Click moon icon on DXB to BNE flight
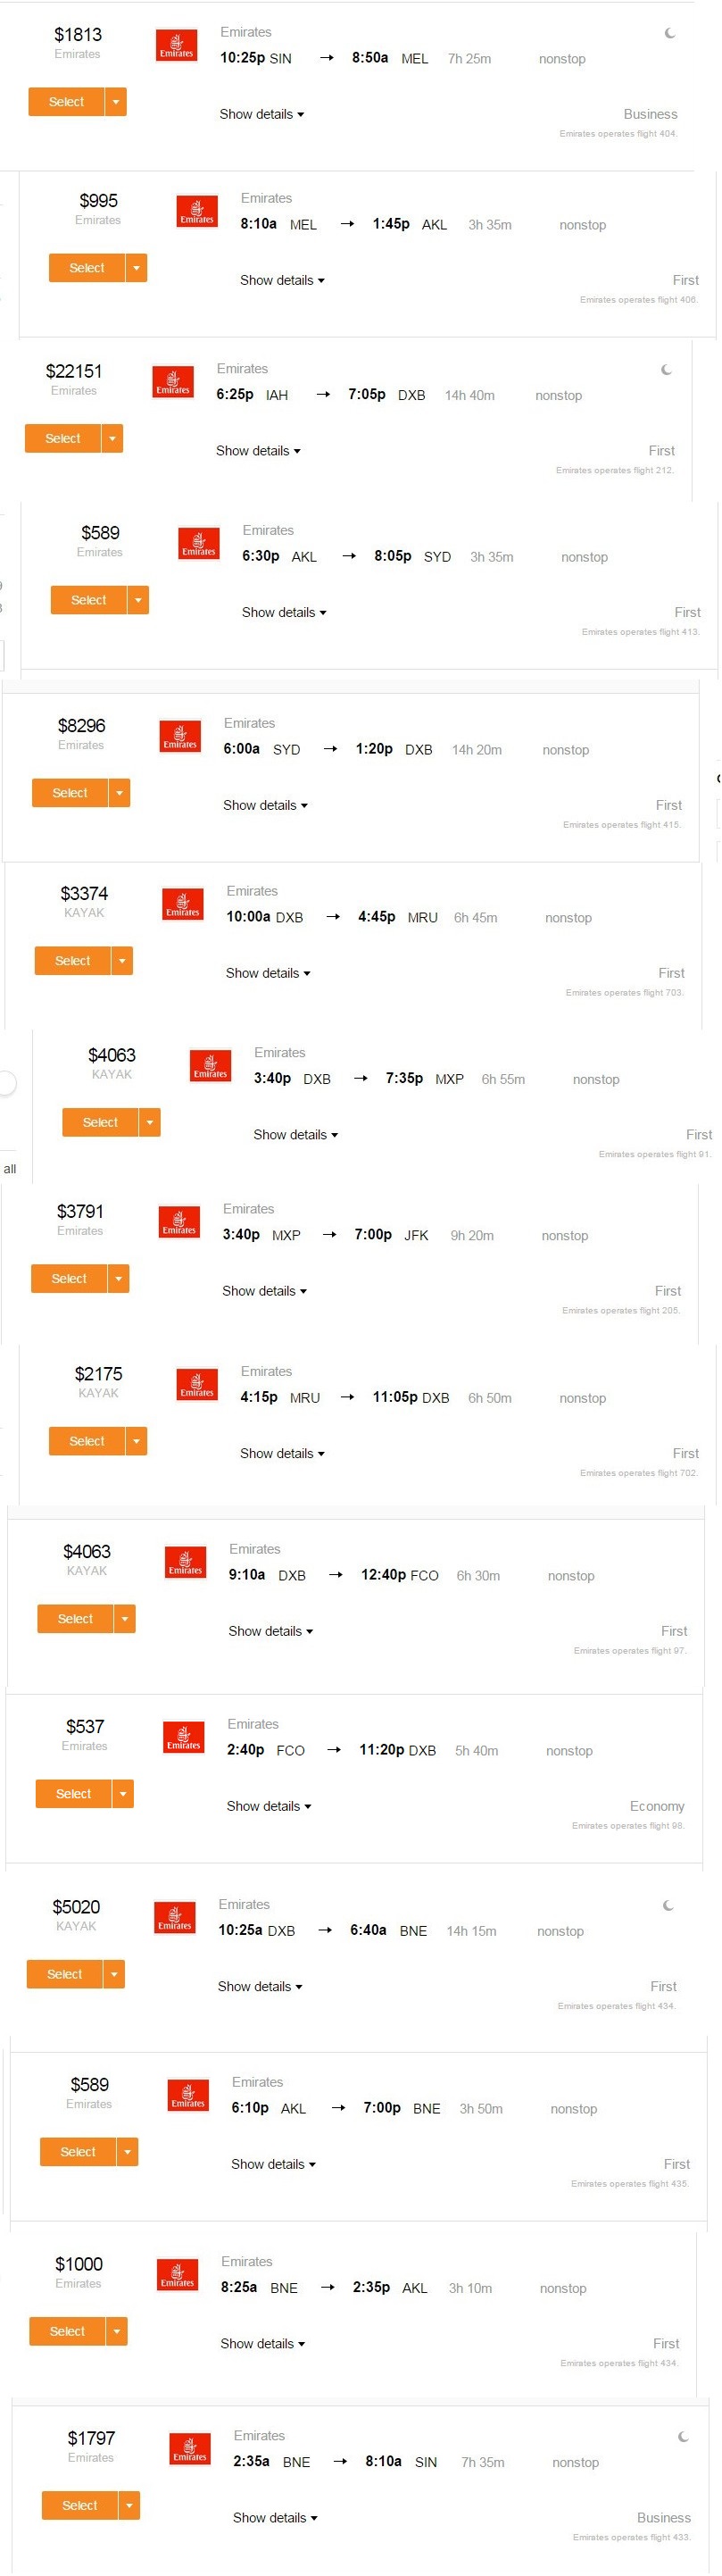The width and height of the screenshot is (722, 2576). pyautogui.click(x=668, y=1905)
